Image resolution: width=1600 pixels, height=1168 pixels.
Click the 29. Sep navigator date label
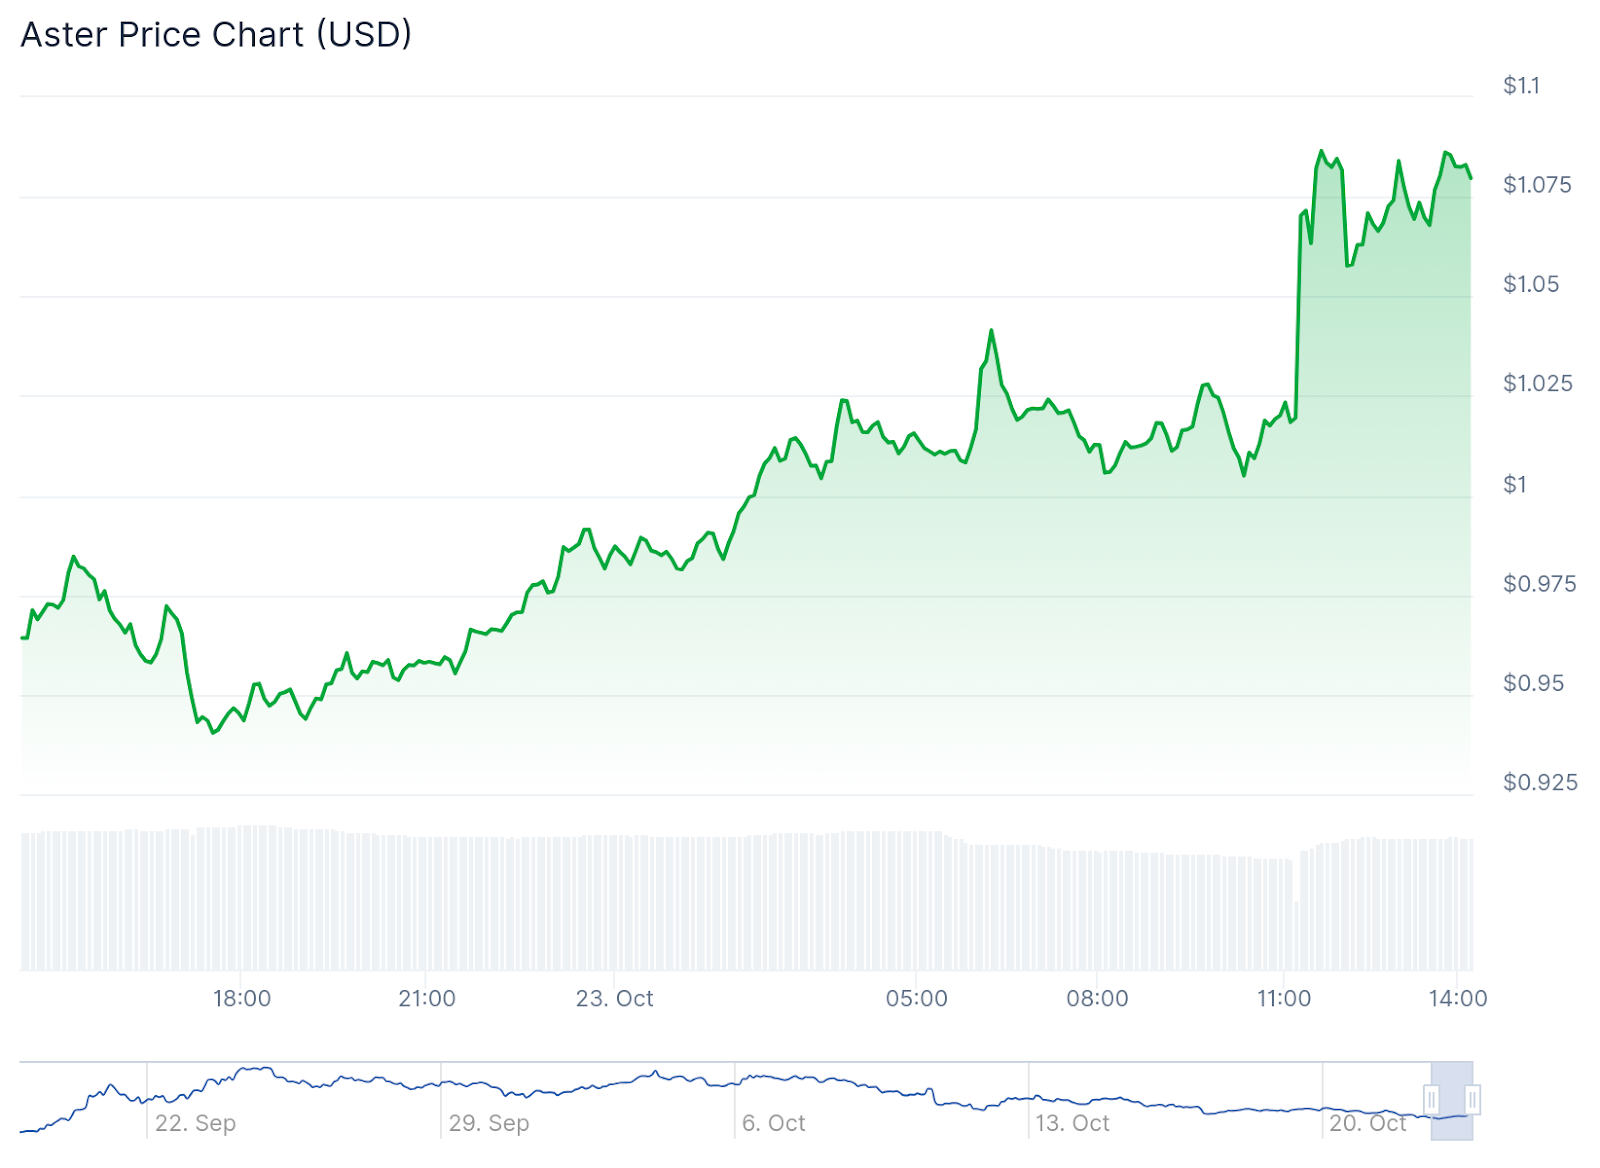(489, 1123)
